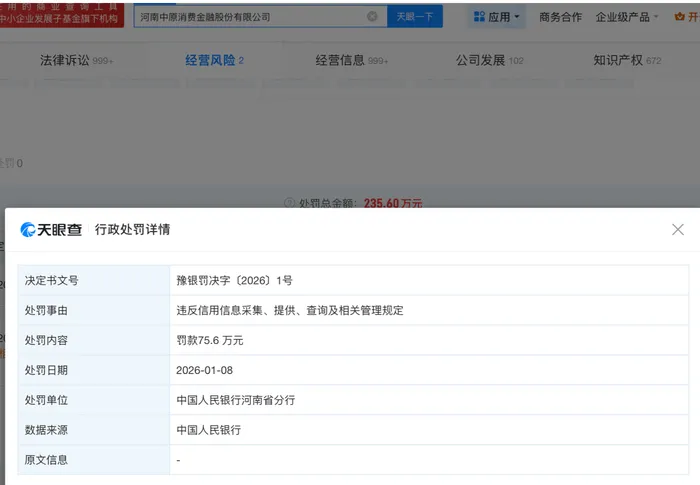Switch to the 经营信息 tab
The height and width of the screenshot is (485, 700).
coord(352,60)
